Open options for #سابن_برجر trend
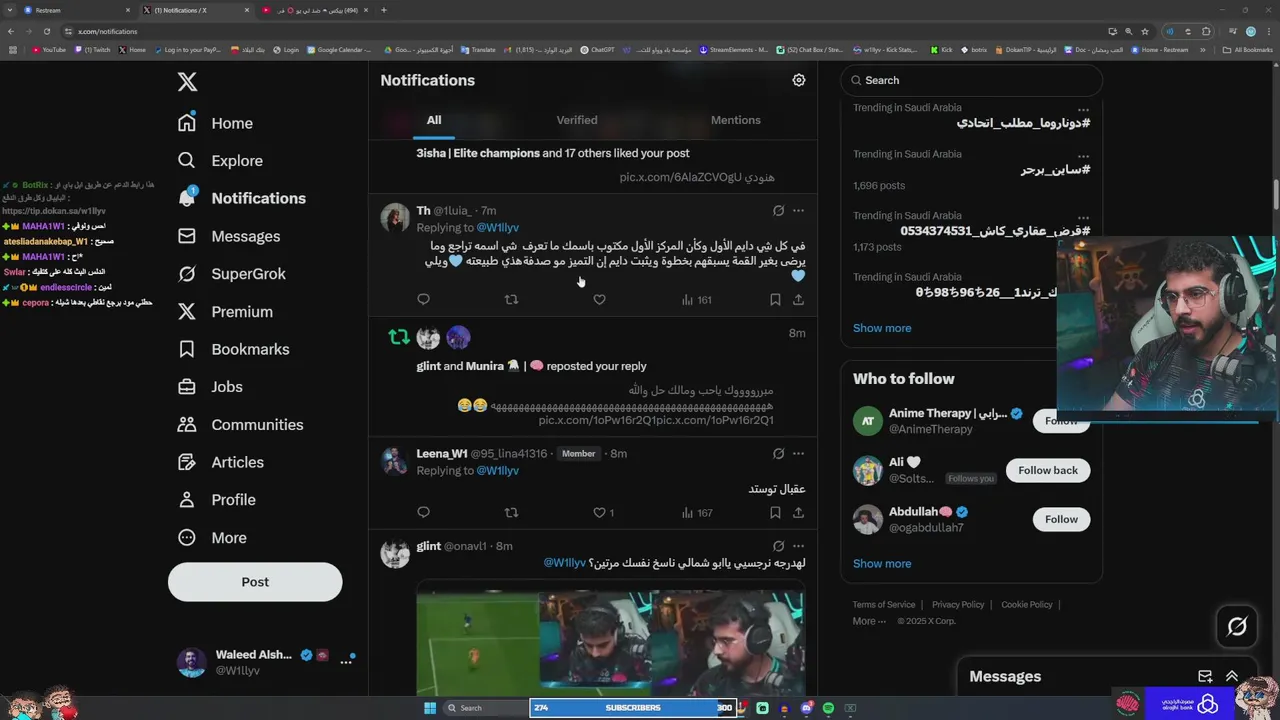This screenshot has height=720, width=1280. click(x=1083, y=156)
